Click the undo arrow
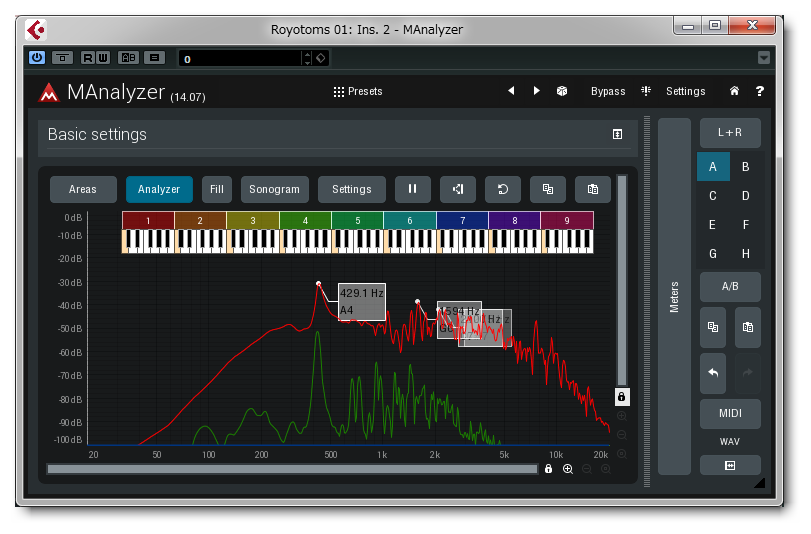811x534 pixels. pyautogui.click(x=713, y=373)
